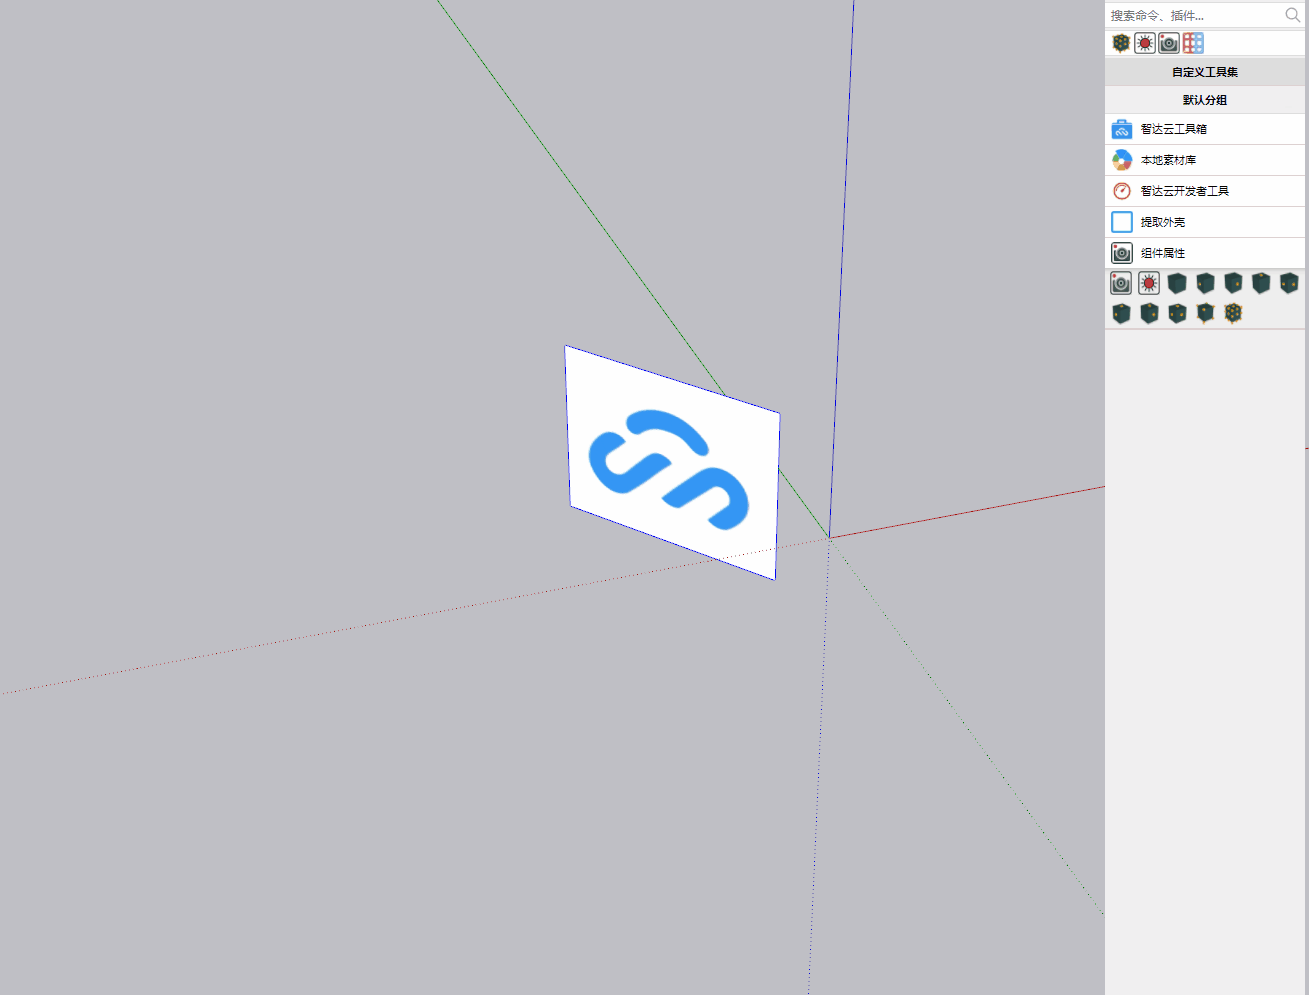Select the cube icon covered with orange dots
1309x995 pixels.
(x=1233, y=313)
